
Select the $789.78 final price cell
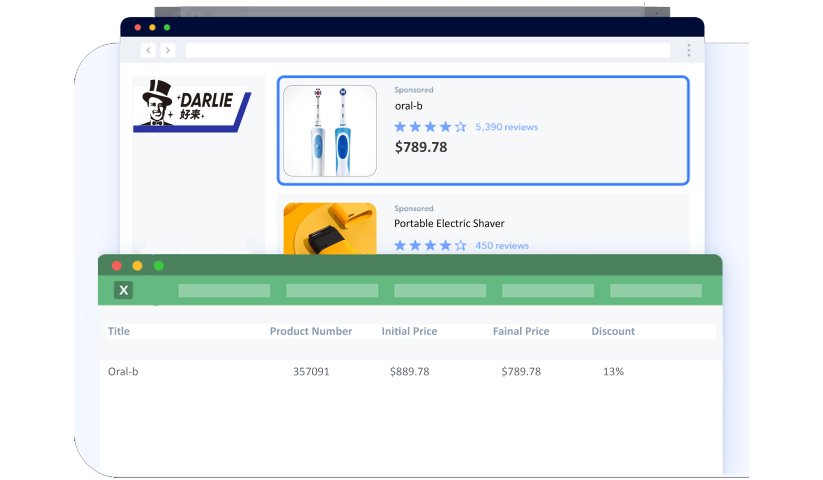[x=521, y=372]
